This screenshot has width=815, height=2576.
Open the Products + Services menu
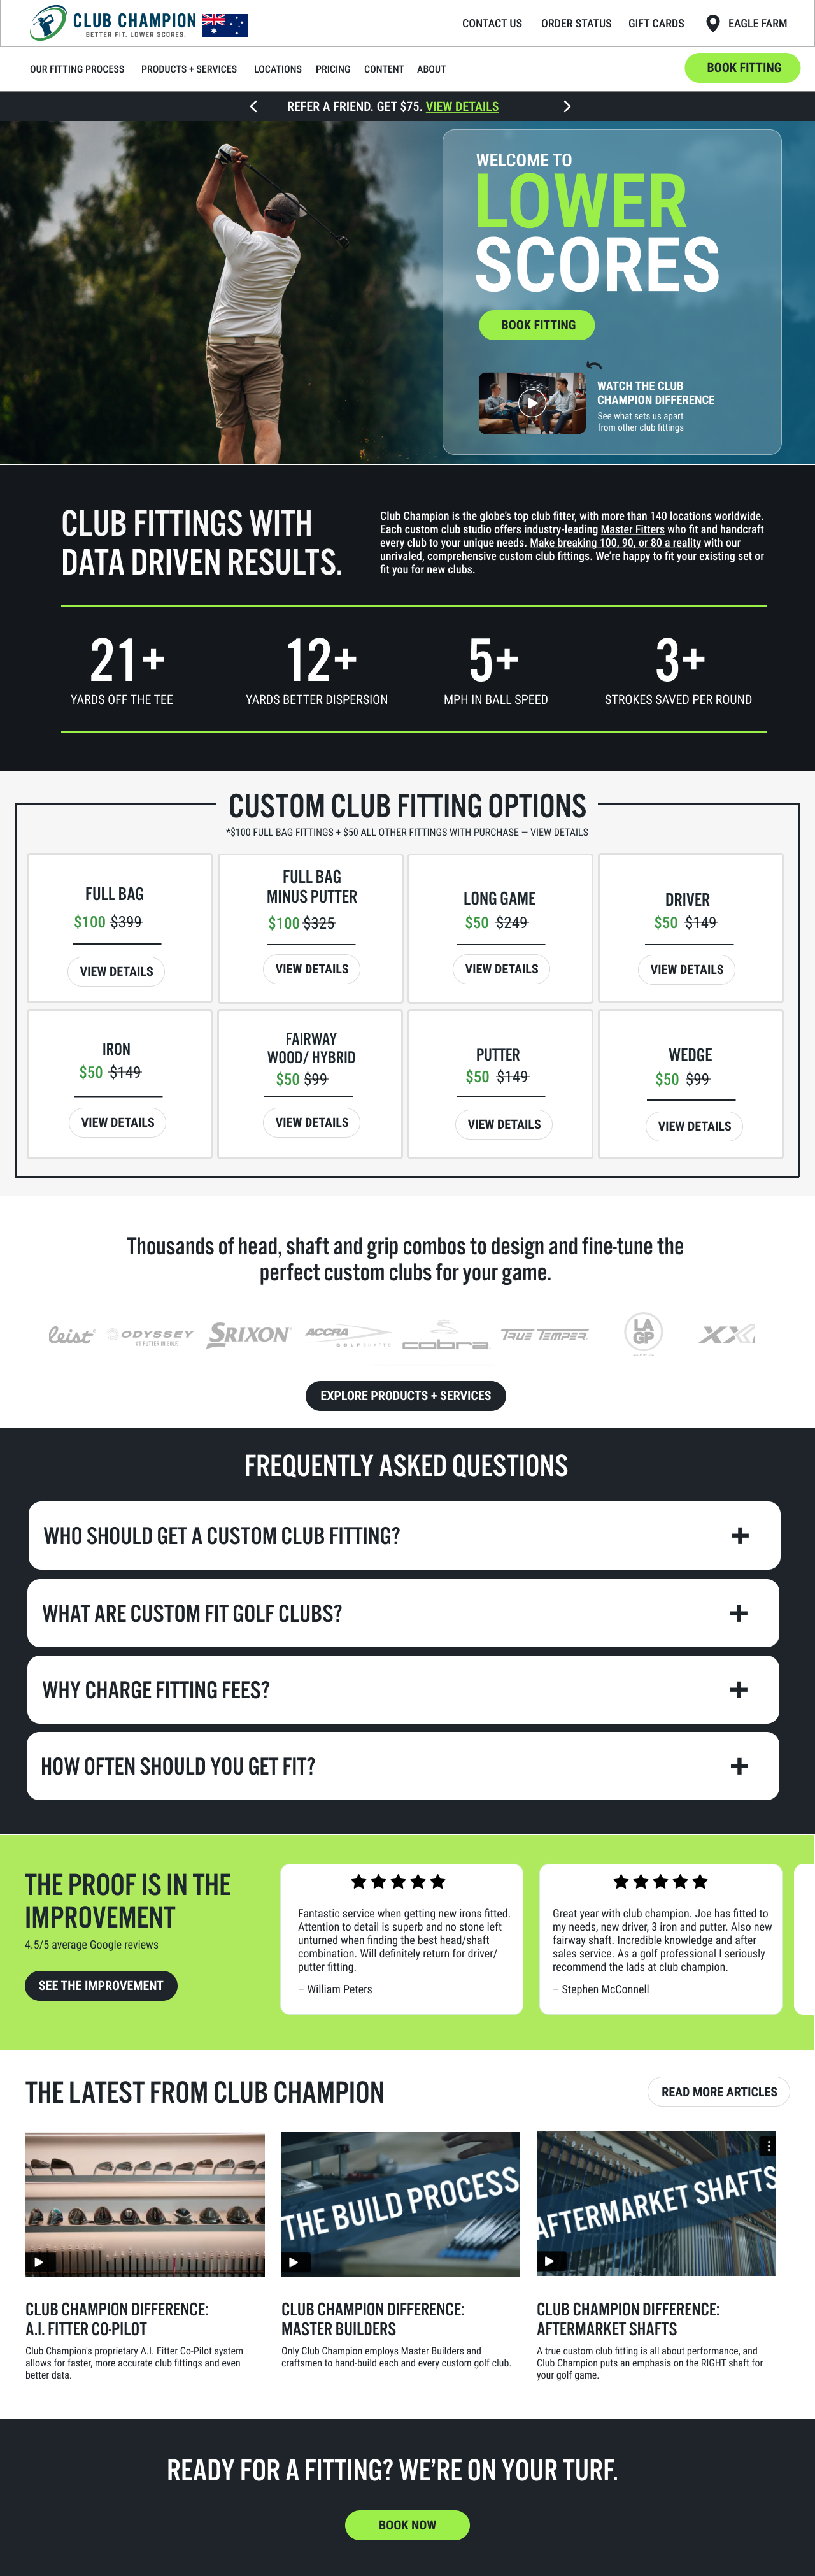point(189,69)
